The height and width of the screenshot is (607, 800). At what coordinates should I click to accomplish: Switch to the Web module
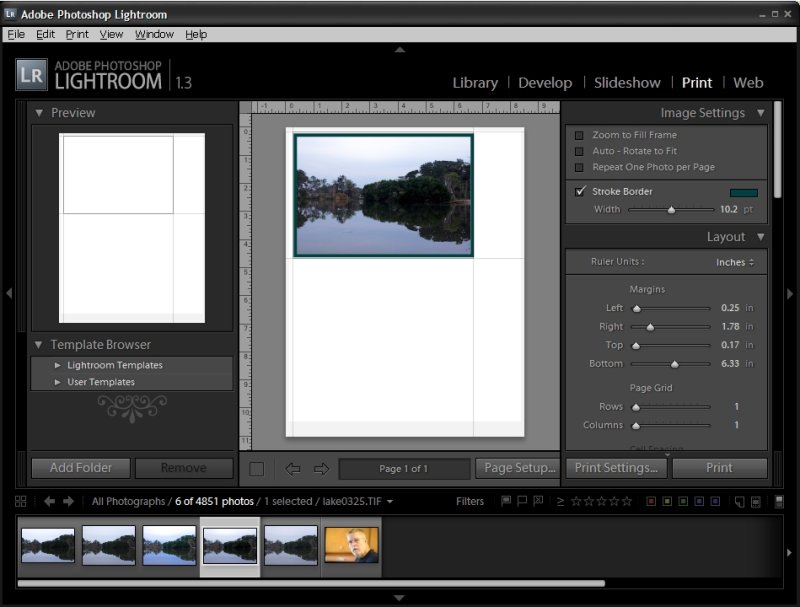point(748,83)
